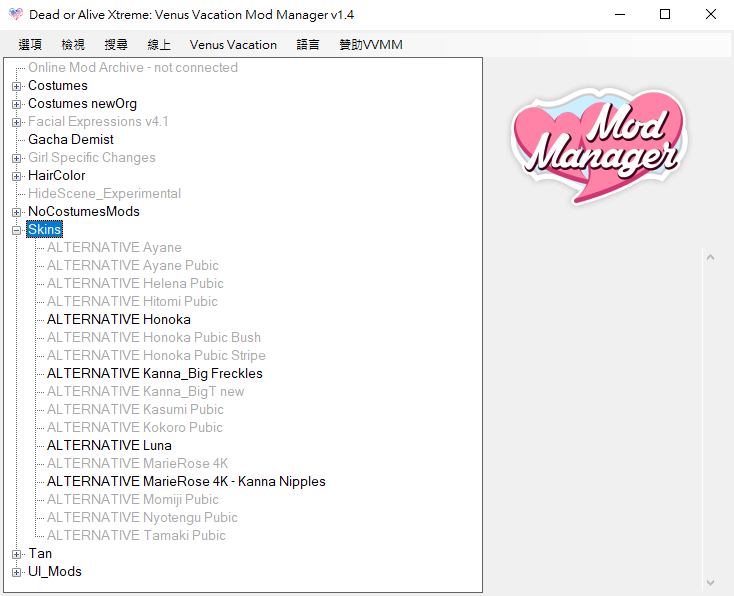This screenshot has width=734, height=596.
Task: Expand the UI_Mods tree node
Action: pyautogui.click(x=17, y=572)
